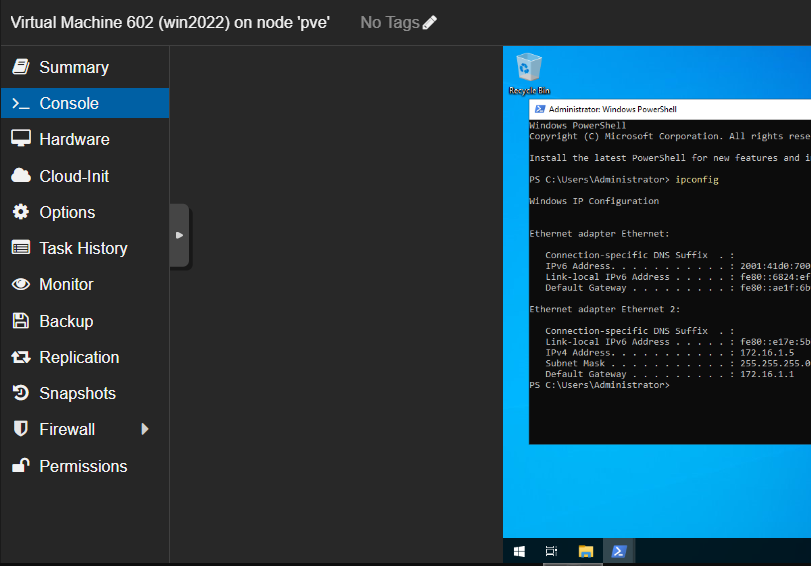Launch File Explorer from taskbar

tap(585, 552)
